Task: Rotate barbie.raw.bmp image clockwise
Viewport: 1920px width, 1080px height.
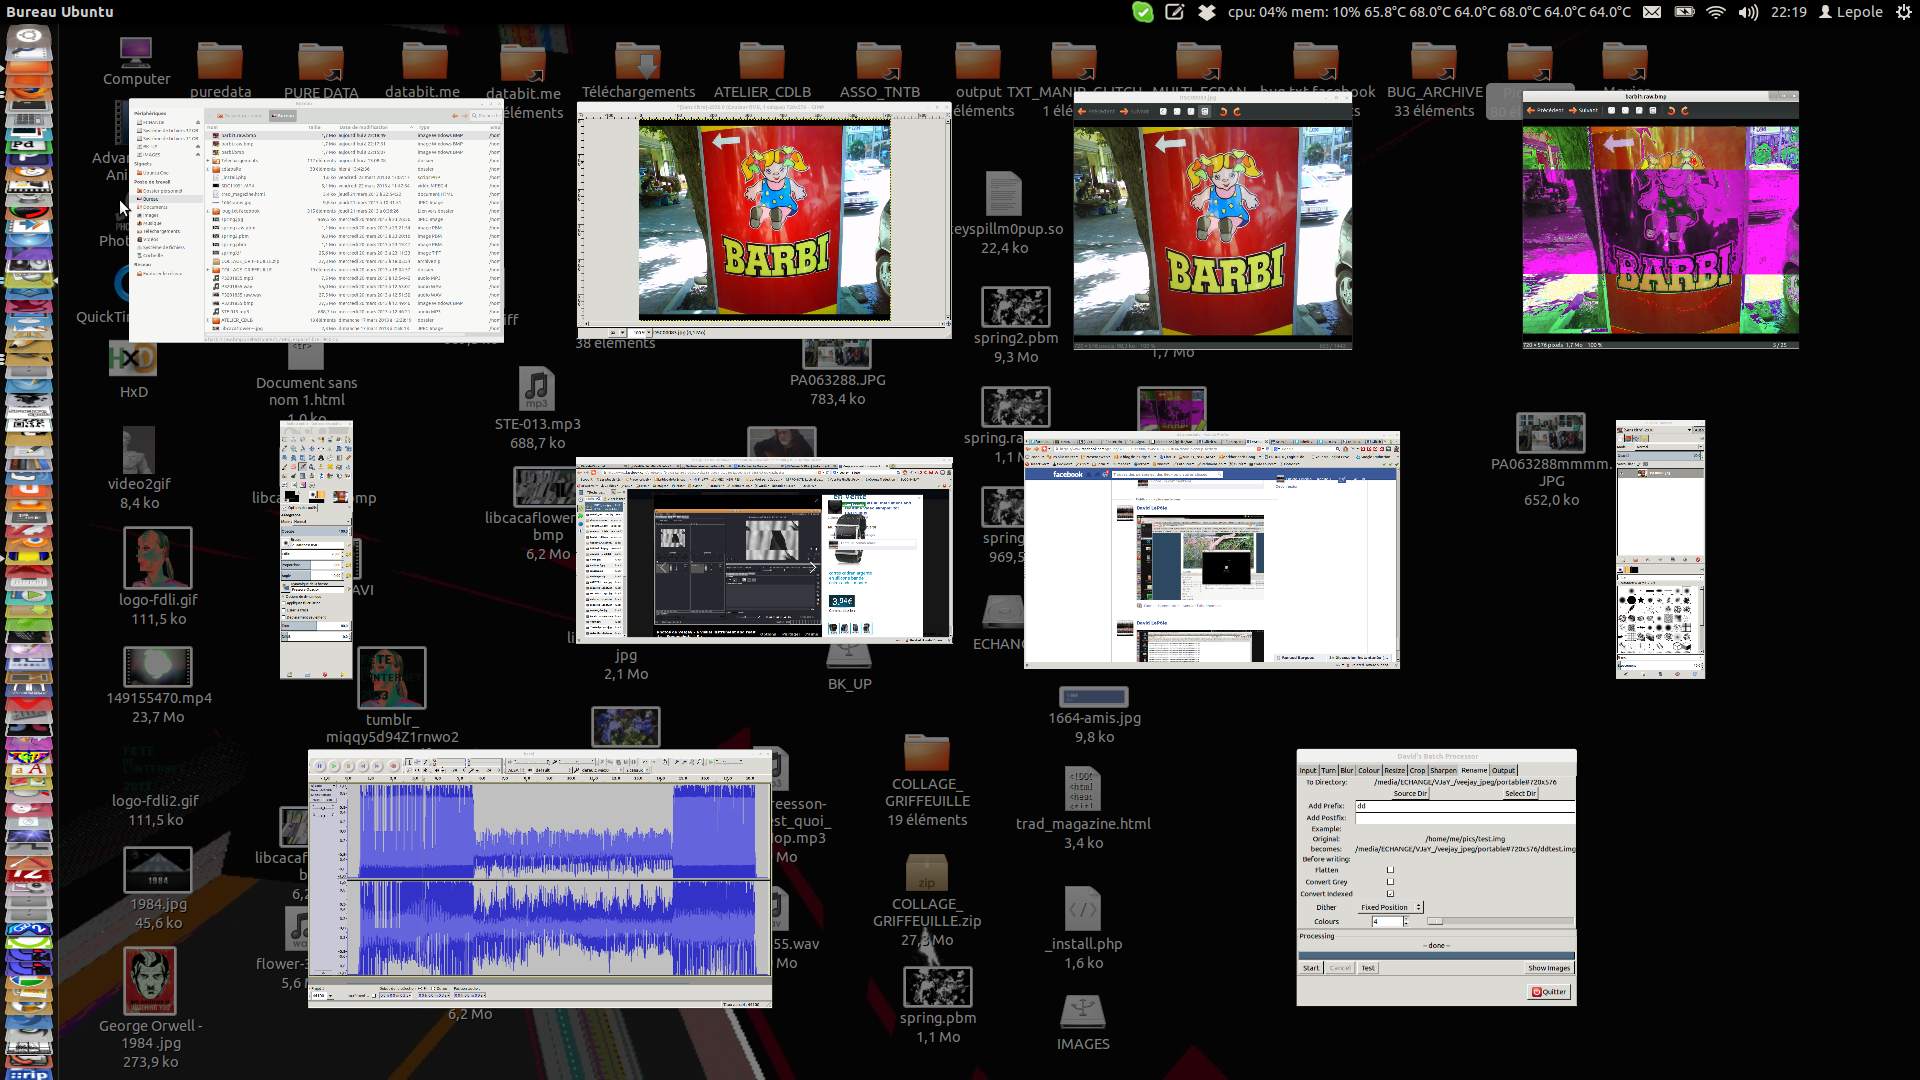Action: coord(1685,111)
